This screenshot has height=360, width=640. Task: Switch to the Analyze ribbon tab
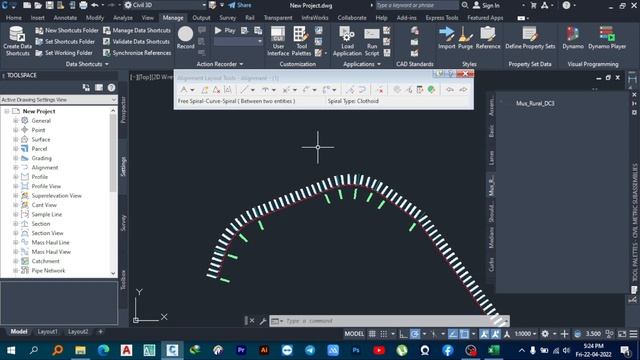(x=122, y=18)
